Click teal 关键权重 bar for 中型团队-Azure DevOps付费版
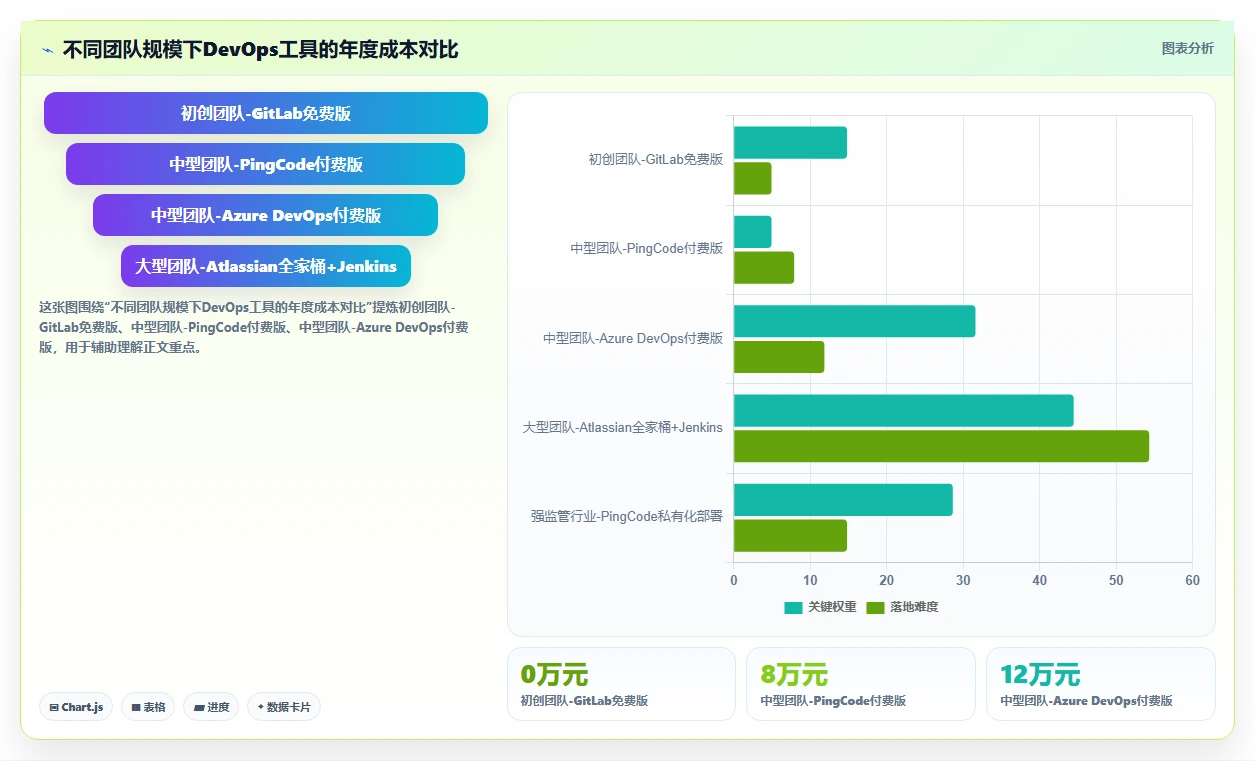This screenshot has width=1255, height=761. pos(854,321)
